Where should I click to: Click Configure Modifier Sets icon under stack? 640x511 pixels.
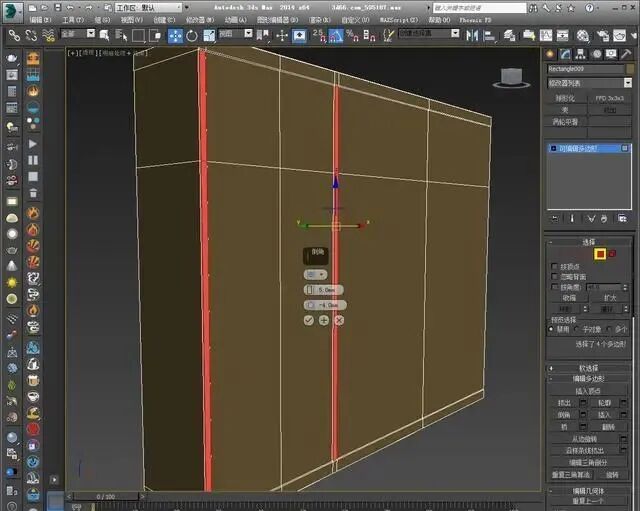622,219
